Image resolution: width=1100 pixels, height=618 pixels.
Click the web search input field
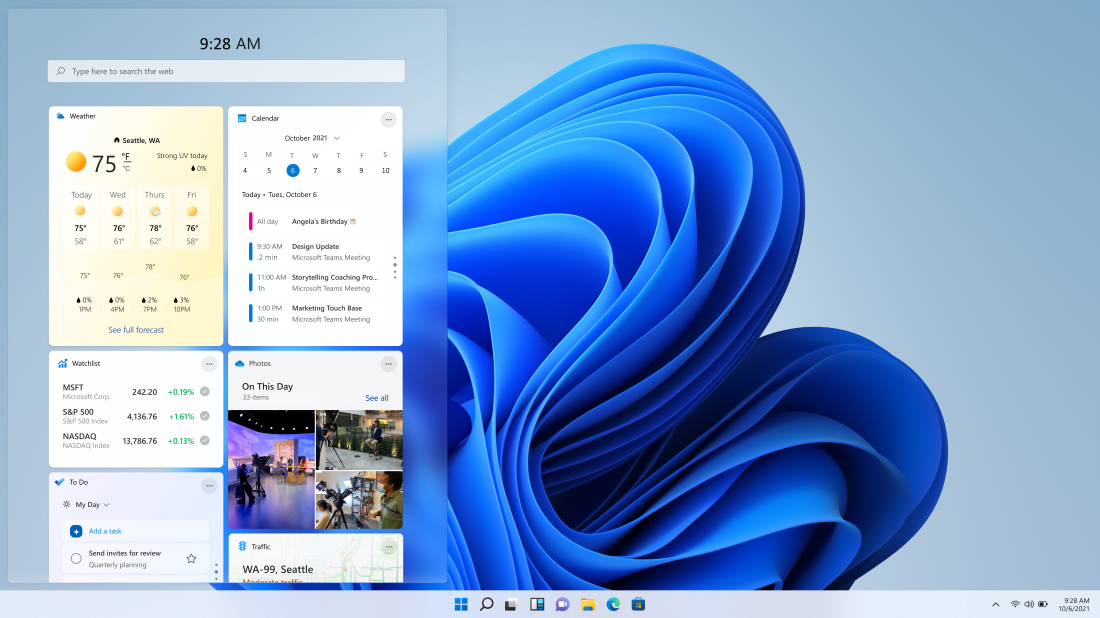coord(225,71)
